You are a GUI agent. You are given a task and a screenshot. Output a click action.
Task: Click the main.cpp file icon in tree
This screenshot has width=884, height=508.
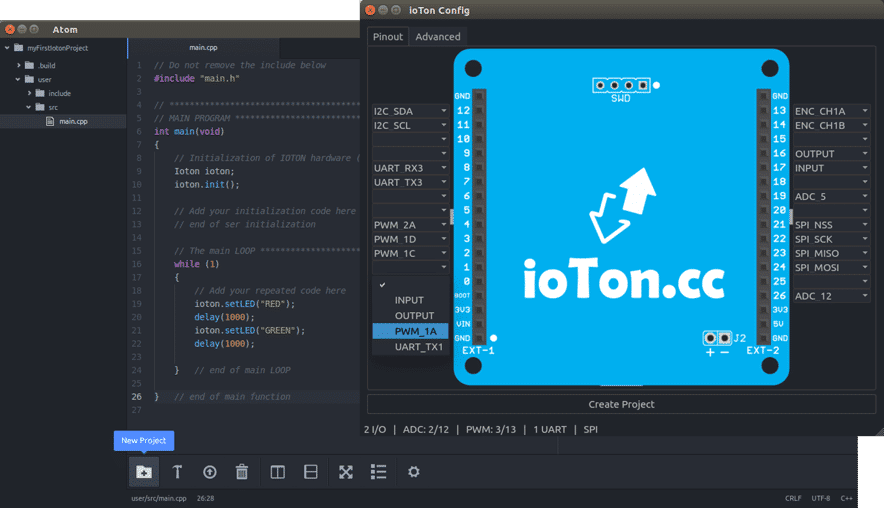tap(50, 121)
